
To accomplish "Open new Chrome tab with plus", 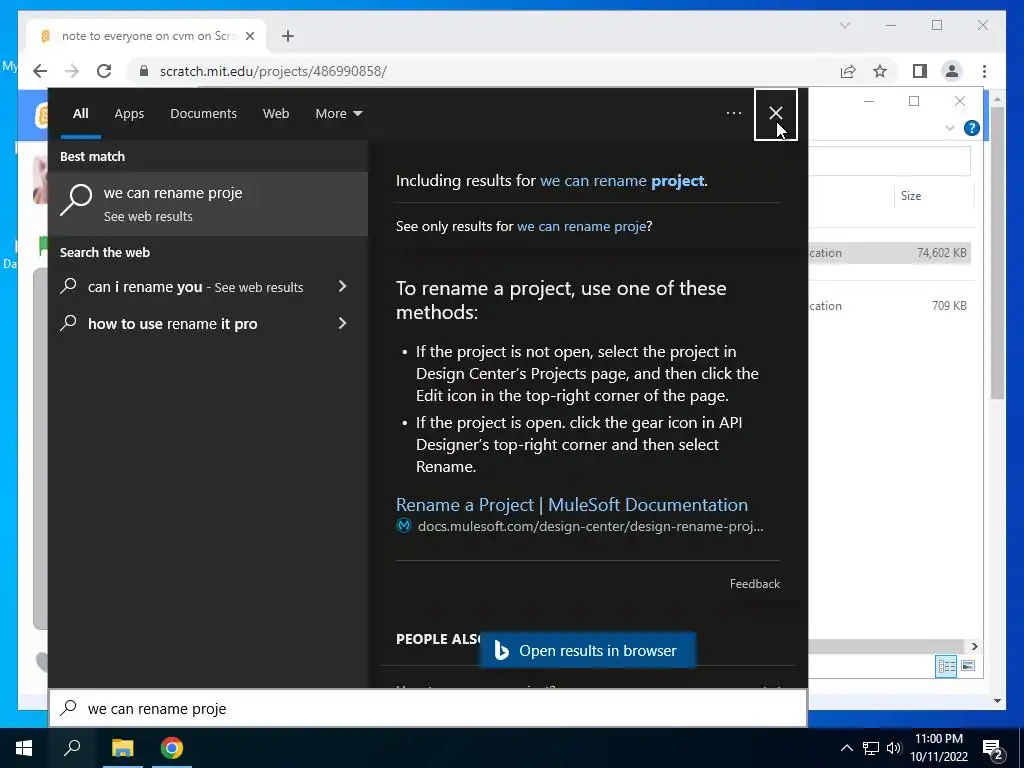I will tap(287, 36).
